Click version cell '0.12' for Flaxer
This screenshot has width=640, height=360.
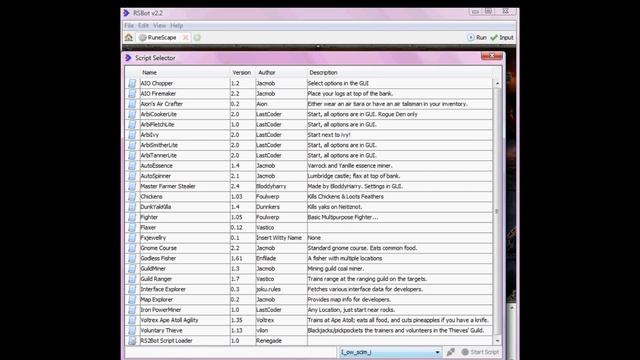[x=236, y=227]
